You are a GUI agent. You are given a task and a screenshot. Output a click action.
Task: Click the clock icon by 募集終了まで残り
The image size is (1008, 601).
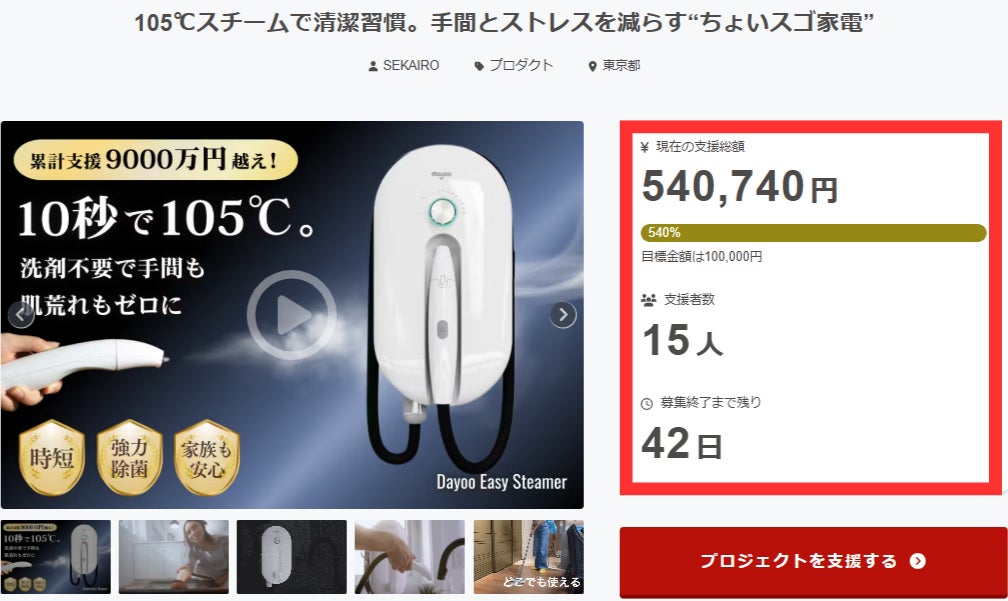647,404
